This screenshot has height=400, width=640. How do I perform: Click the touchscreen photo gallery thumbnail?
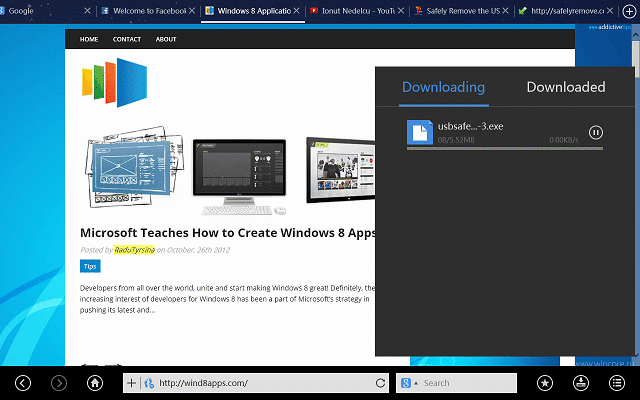click(340, 170)
